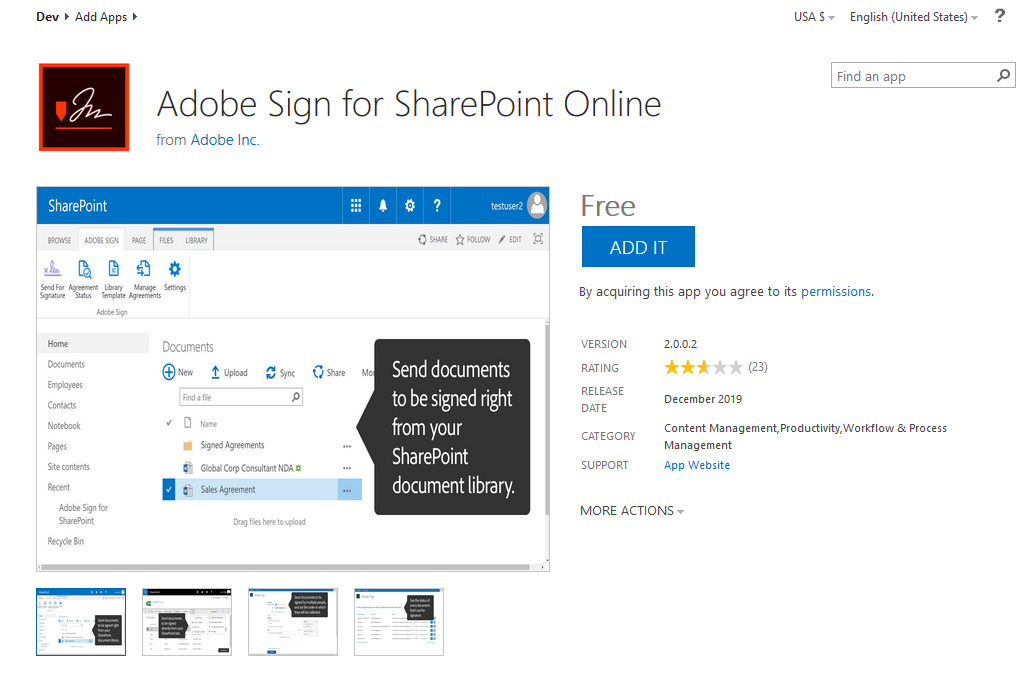Click the New document plus icon
Viewport: 1031px width, 678px height.
coord(168,370)
